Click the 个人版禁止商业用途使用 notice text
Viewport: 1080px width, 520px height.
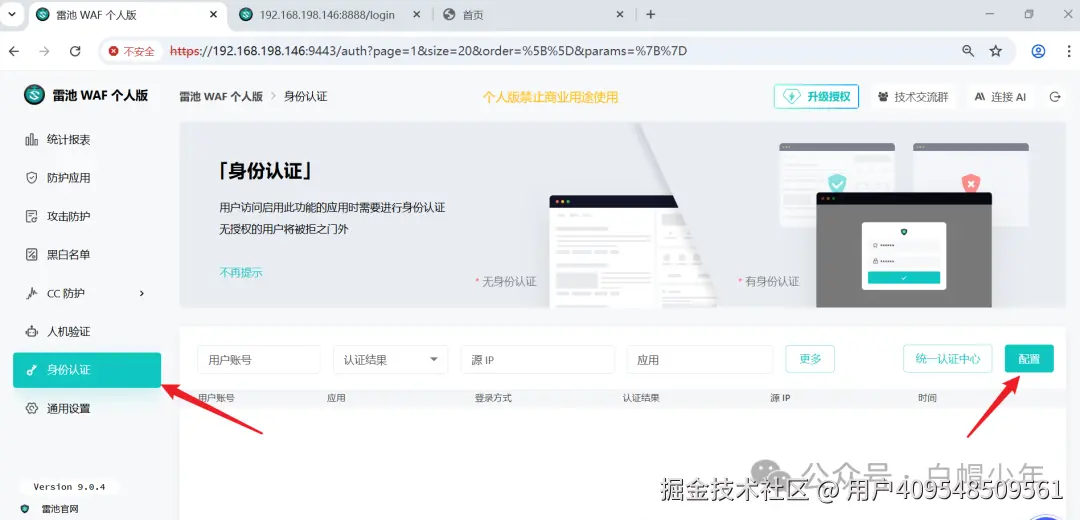(x=550, y=97)
